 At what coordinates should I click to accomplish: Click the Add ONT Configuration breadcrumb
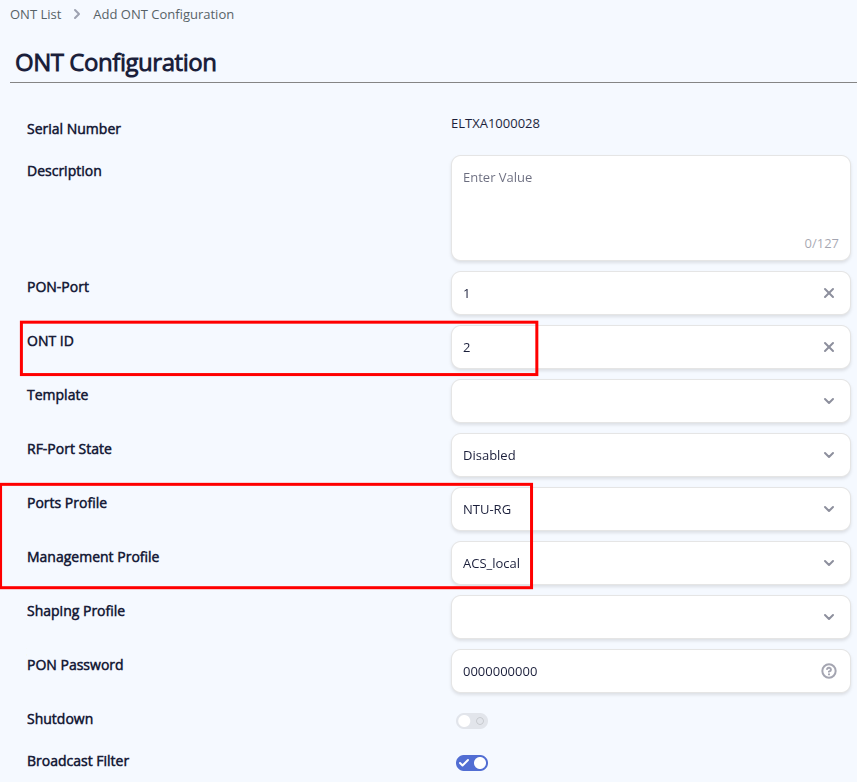pyautogui.click(x=163, y=15)
